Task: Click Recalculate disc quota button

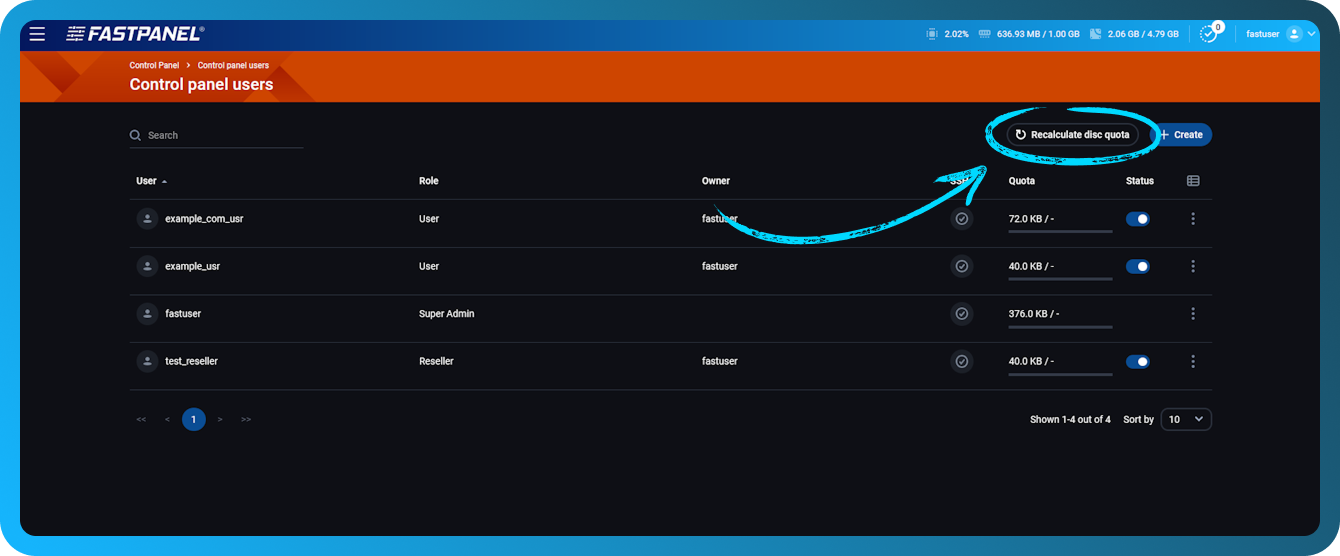Action: (1072, 135)
